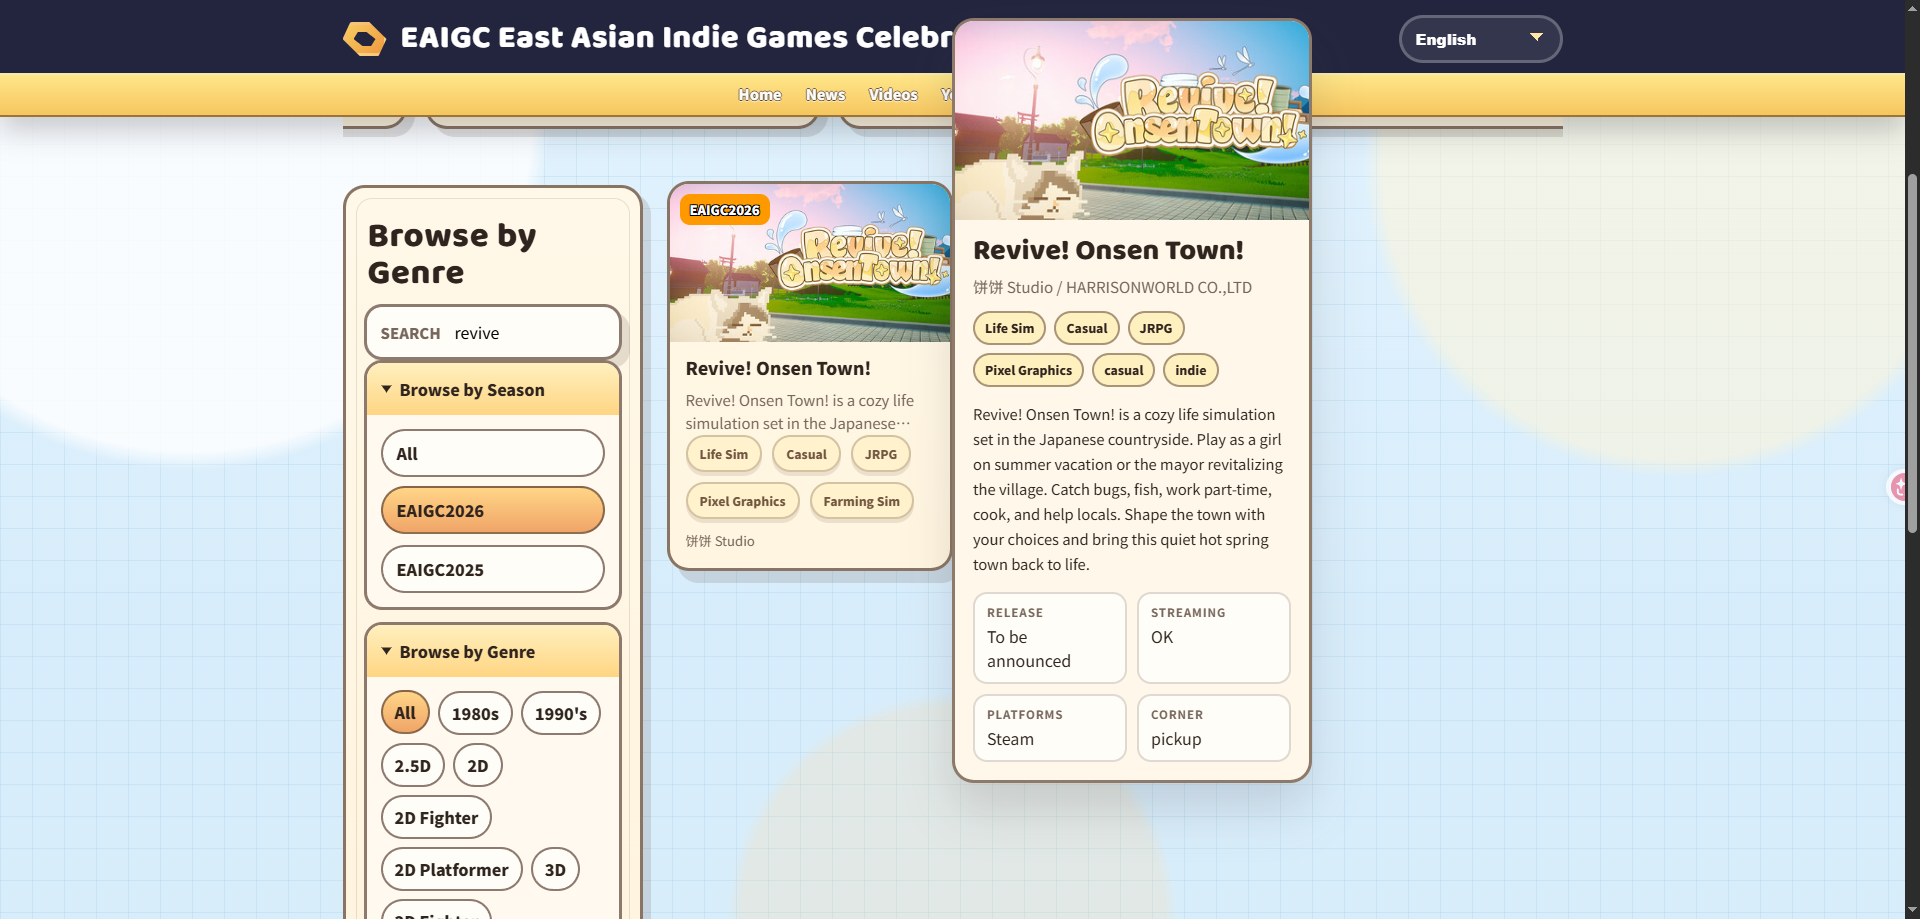Click the Farming Sim tag on the result card
The height and width of the screenshot is (919, 1920).
(x=862, y=501)
